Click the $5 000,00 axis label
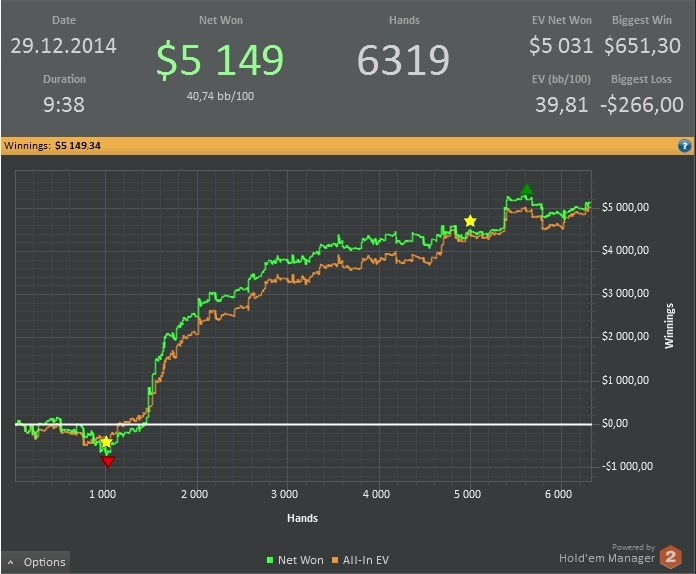696x574 pixels. click(625, 207)
